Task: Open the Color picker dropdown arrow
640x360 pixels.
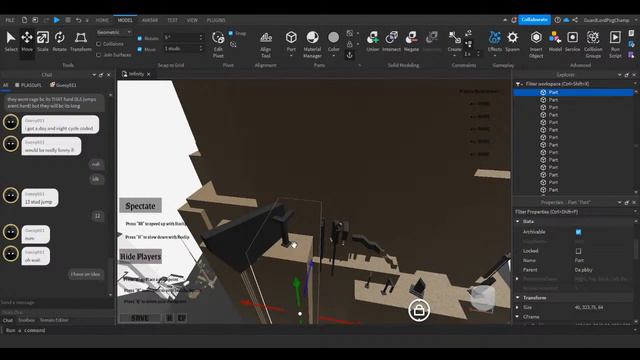Action: [333, 56]
